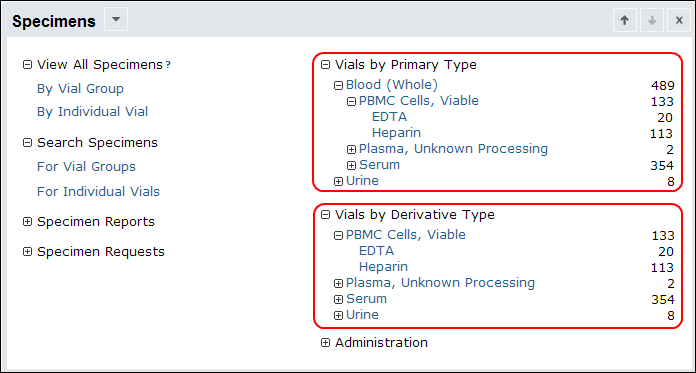Collapse the View All Specimens section
The height and width of the screenshot is (373, 696).
coord(28,65)
